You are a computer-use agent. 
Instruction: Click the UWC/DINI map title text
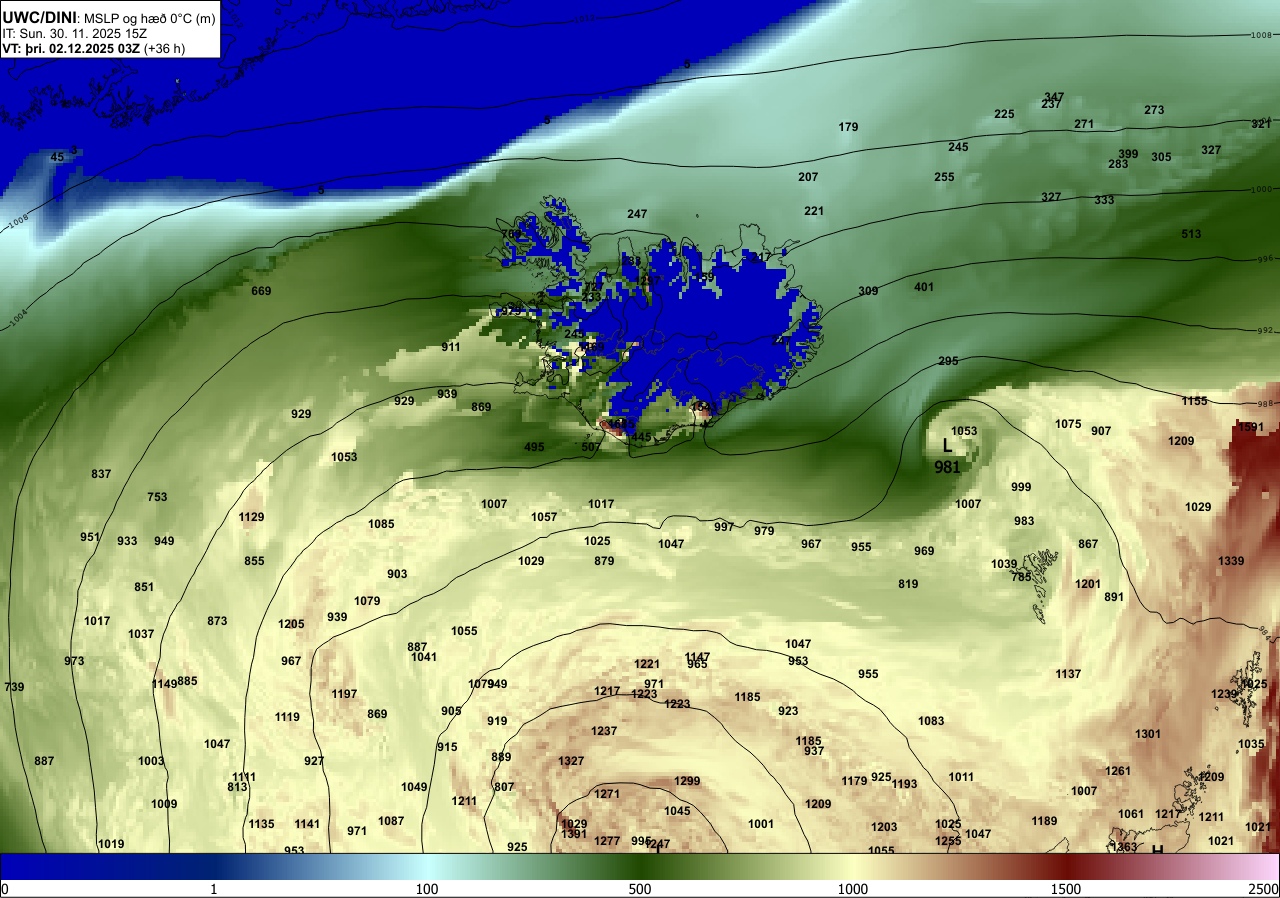[38, 17]
